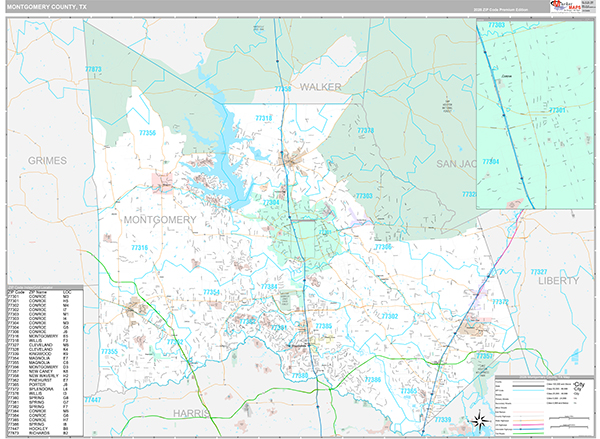This screenshot has height=439, width=600.
Task: Click the PINEHURST row in ZIP index
Action: click(39, 380)
